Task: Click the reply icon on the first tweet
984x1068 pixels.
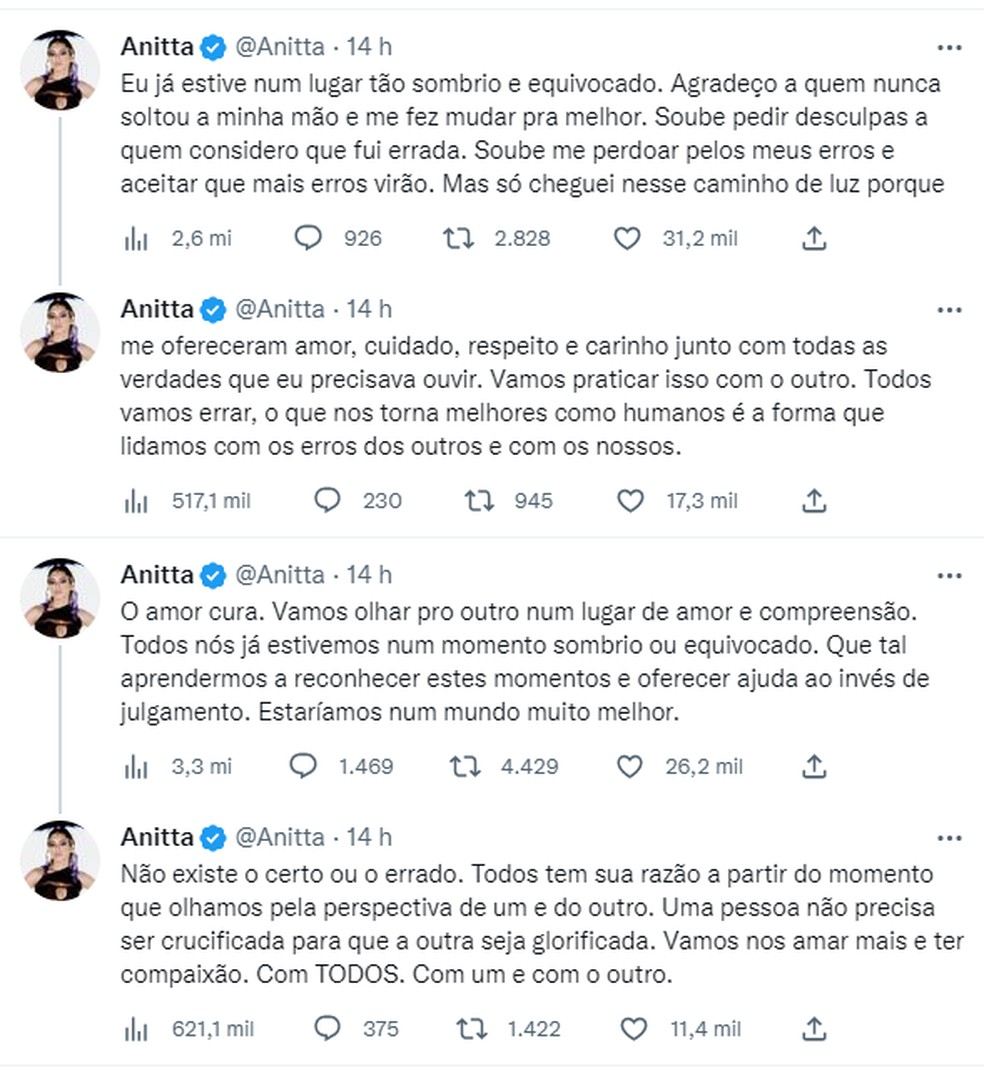Action: point(309,238)
